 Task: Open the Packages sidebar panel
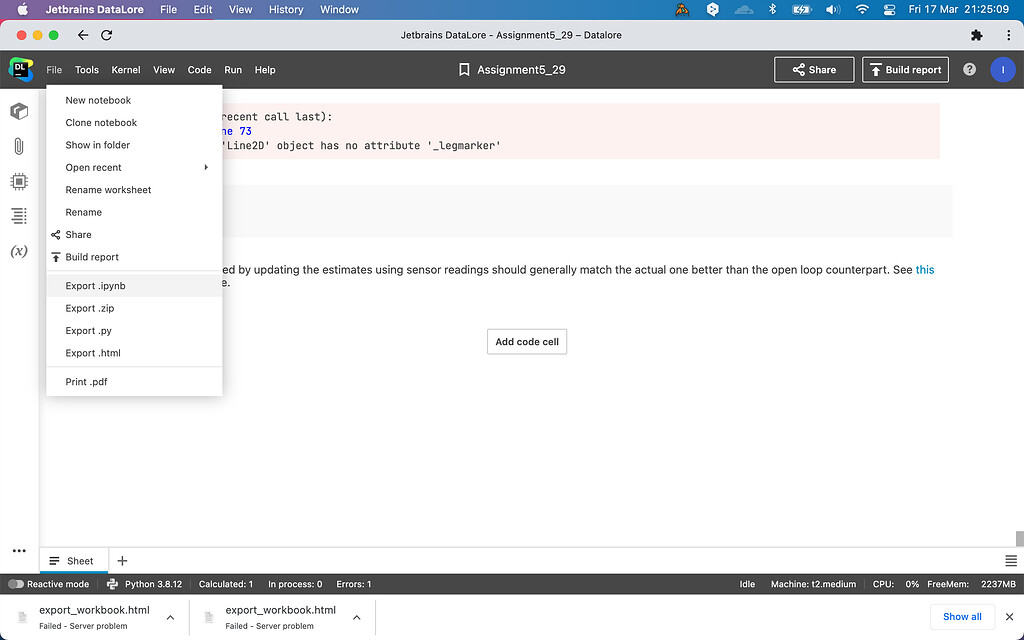(19, 111)
